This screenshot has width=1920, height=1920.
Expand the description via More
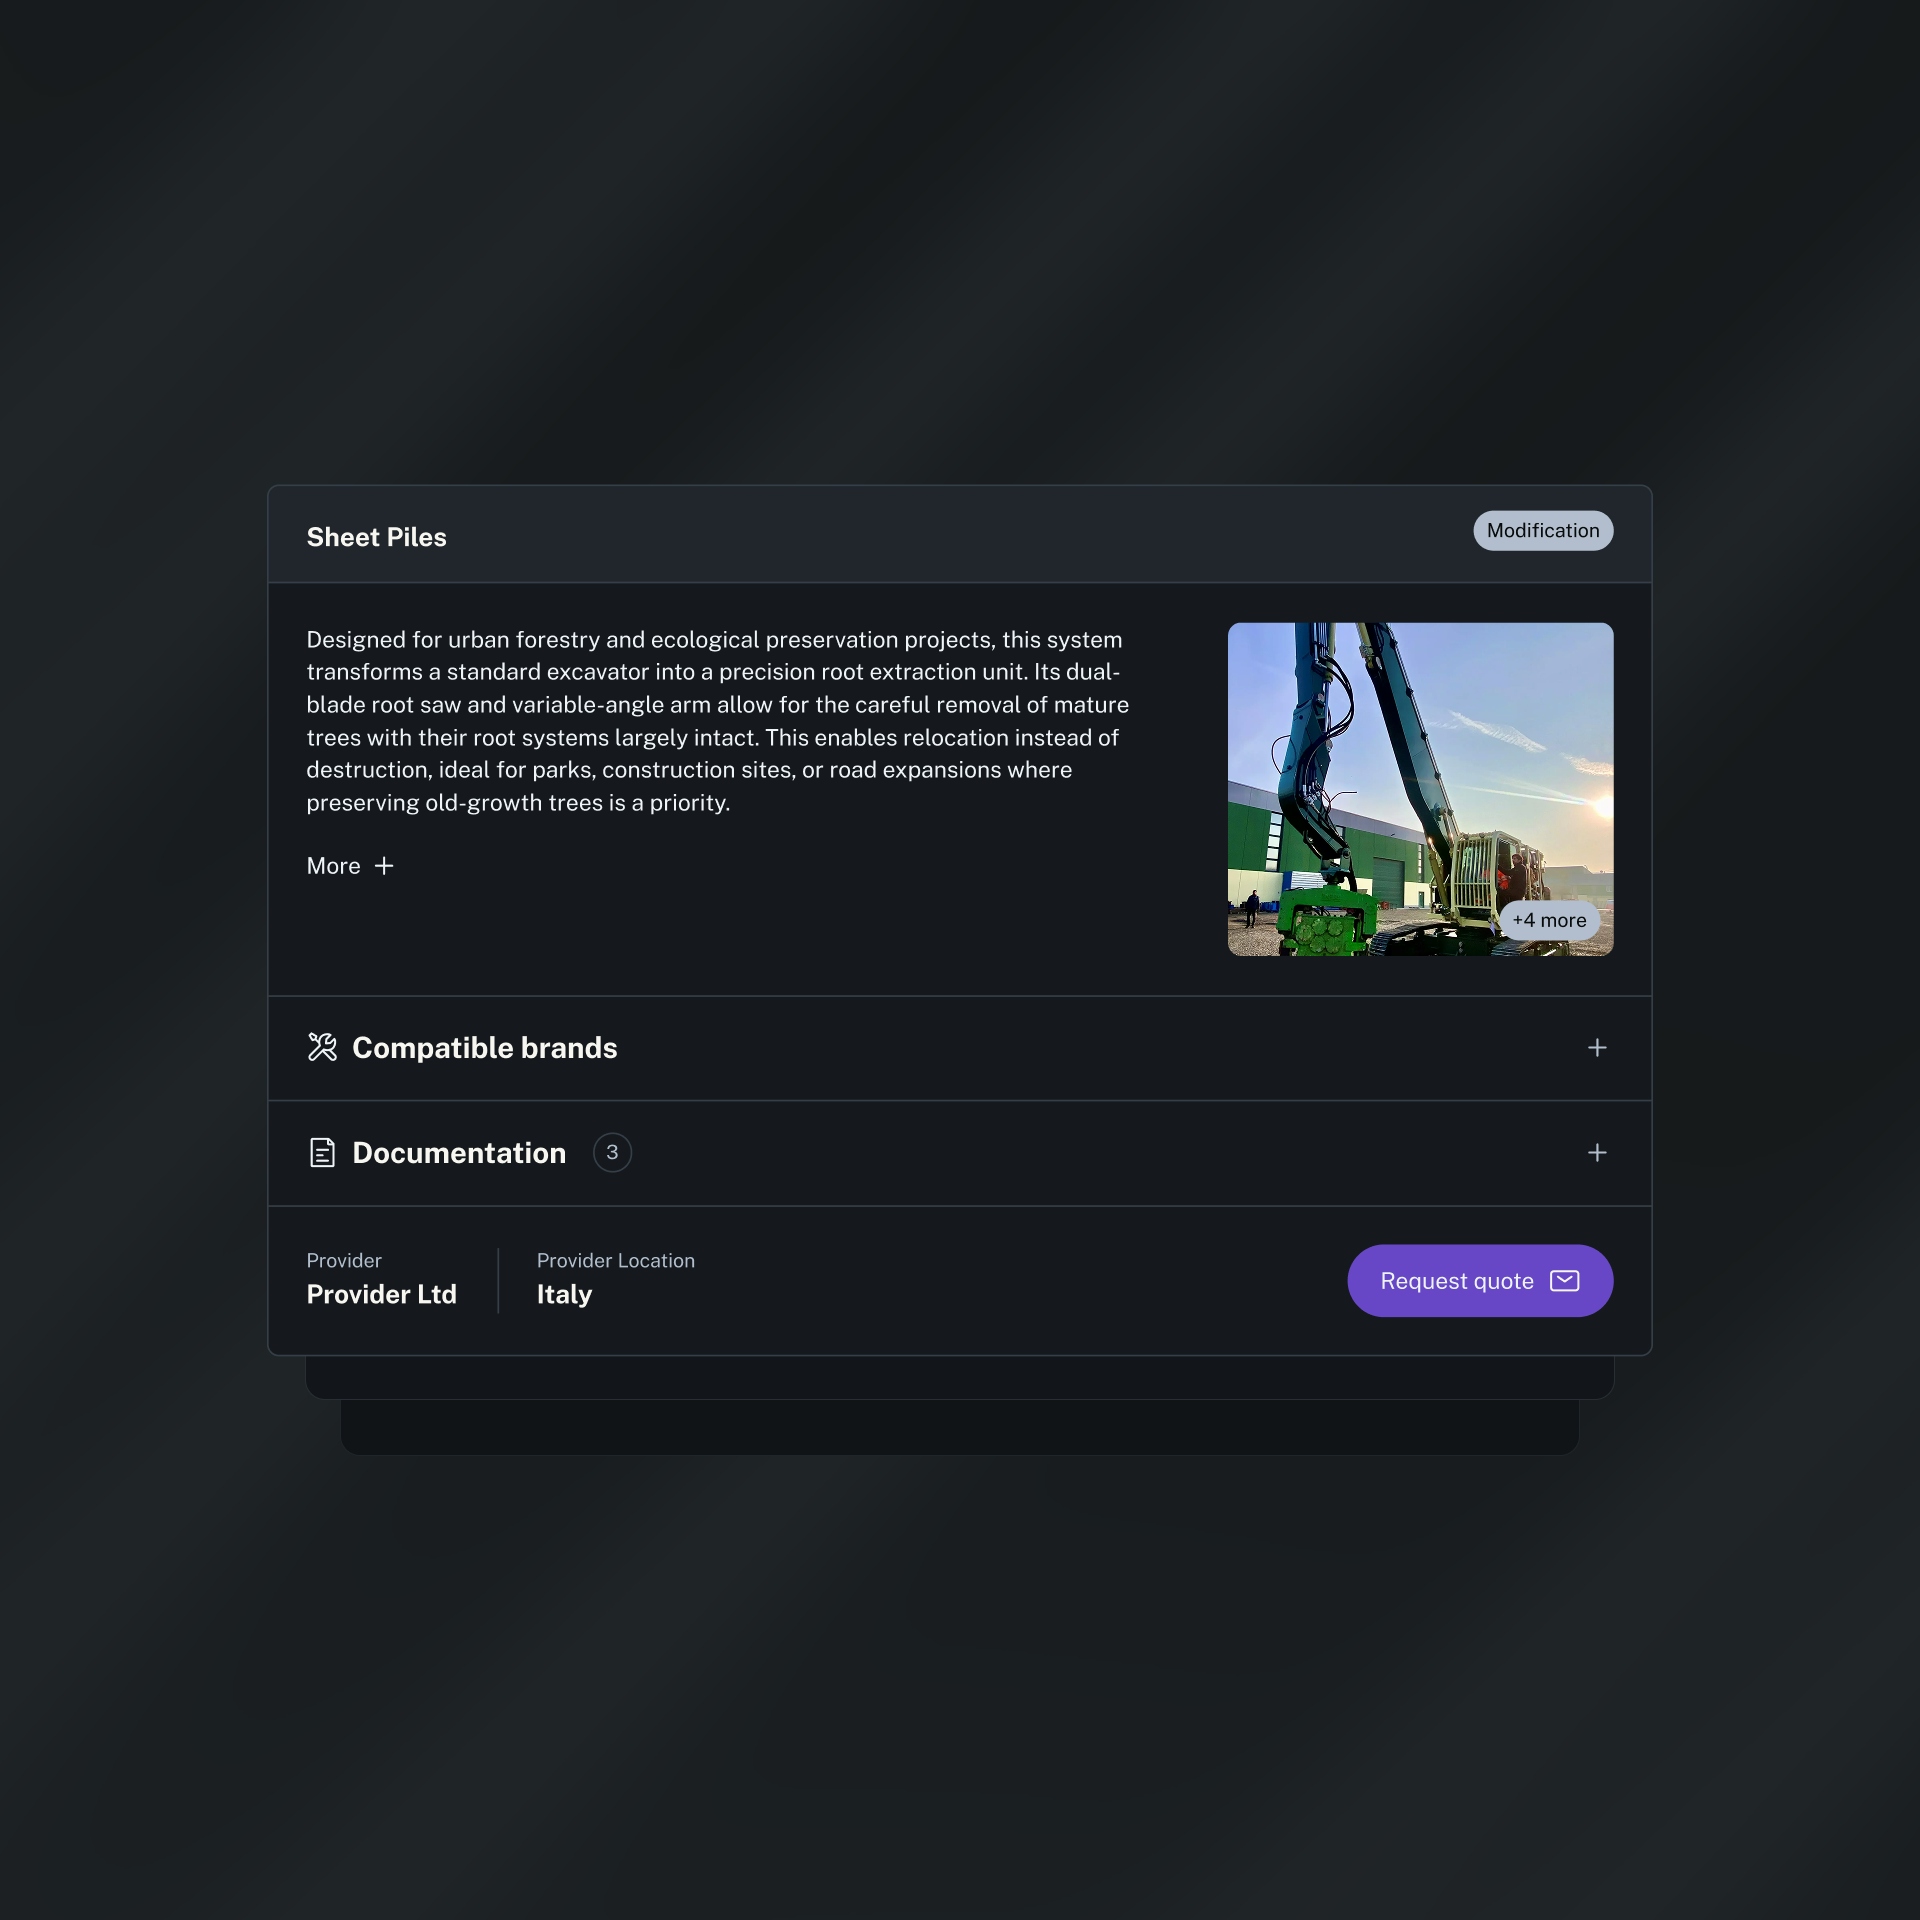(x=350, y=866)
